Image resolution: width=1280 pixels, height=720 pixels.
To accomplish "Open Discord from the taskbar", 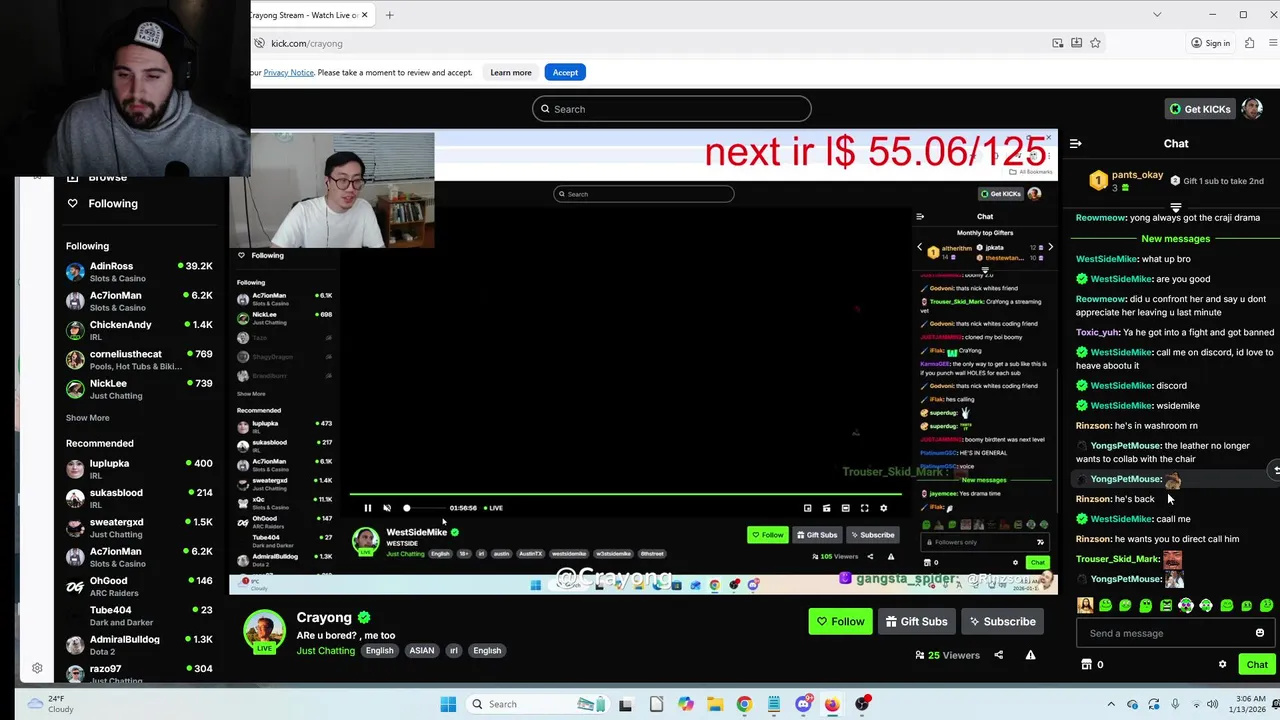I will click(x=803, y=704).
